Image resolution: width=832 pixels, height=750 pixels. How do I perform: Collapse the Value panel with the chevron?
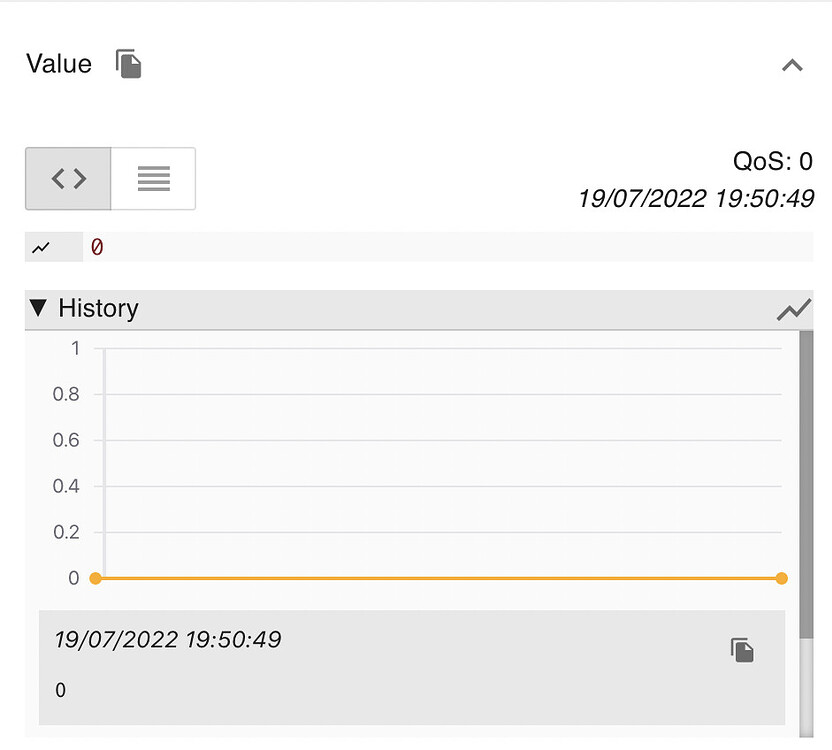click(792, 65)
